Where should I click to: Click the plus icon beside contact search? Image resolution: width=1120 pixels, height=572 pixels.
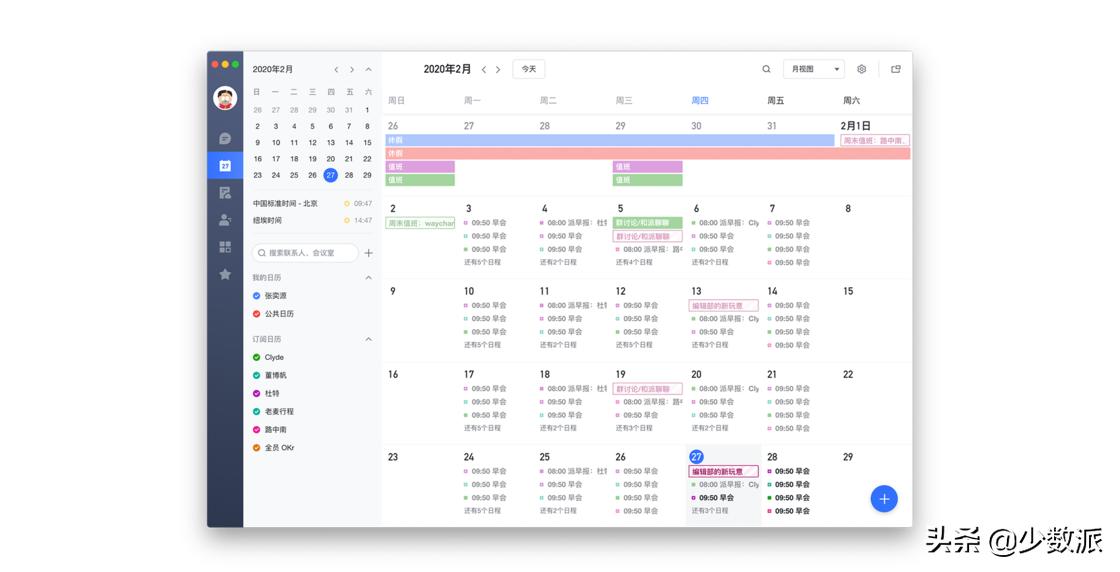tap(369, 253)
